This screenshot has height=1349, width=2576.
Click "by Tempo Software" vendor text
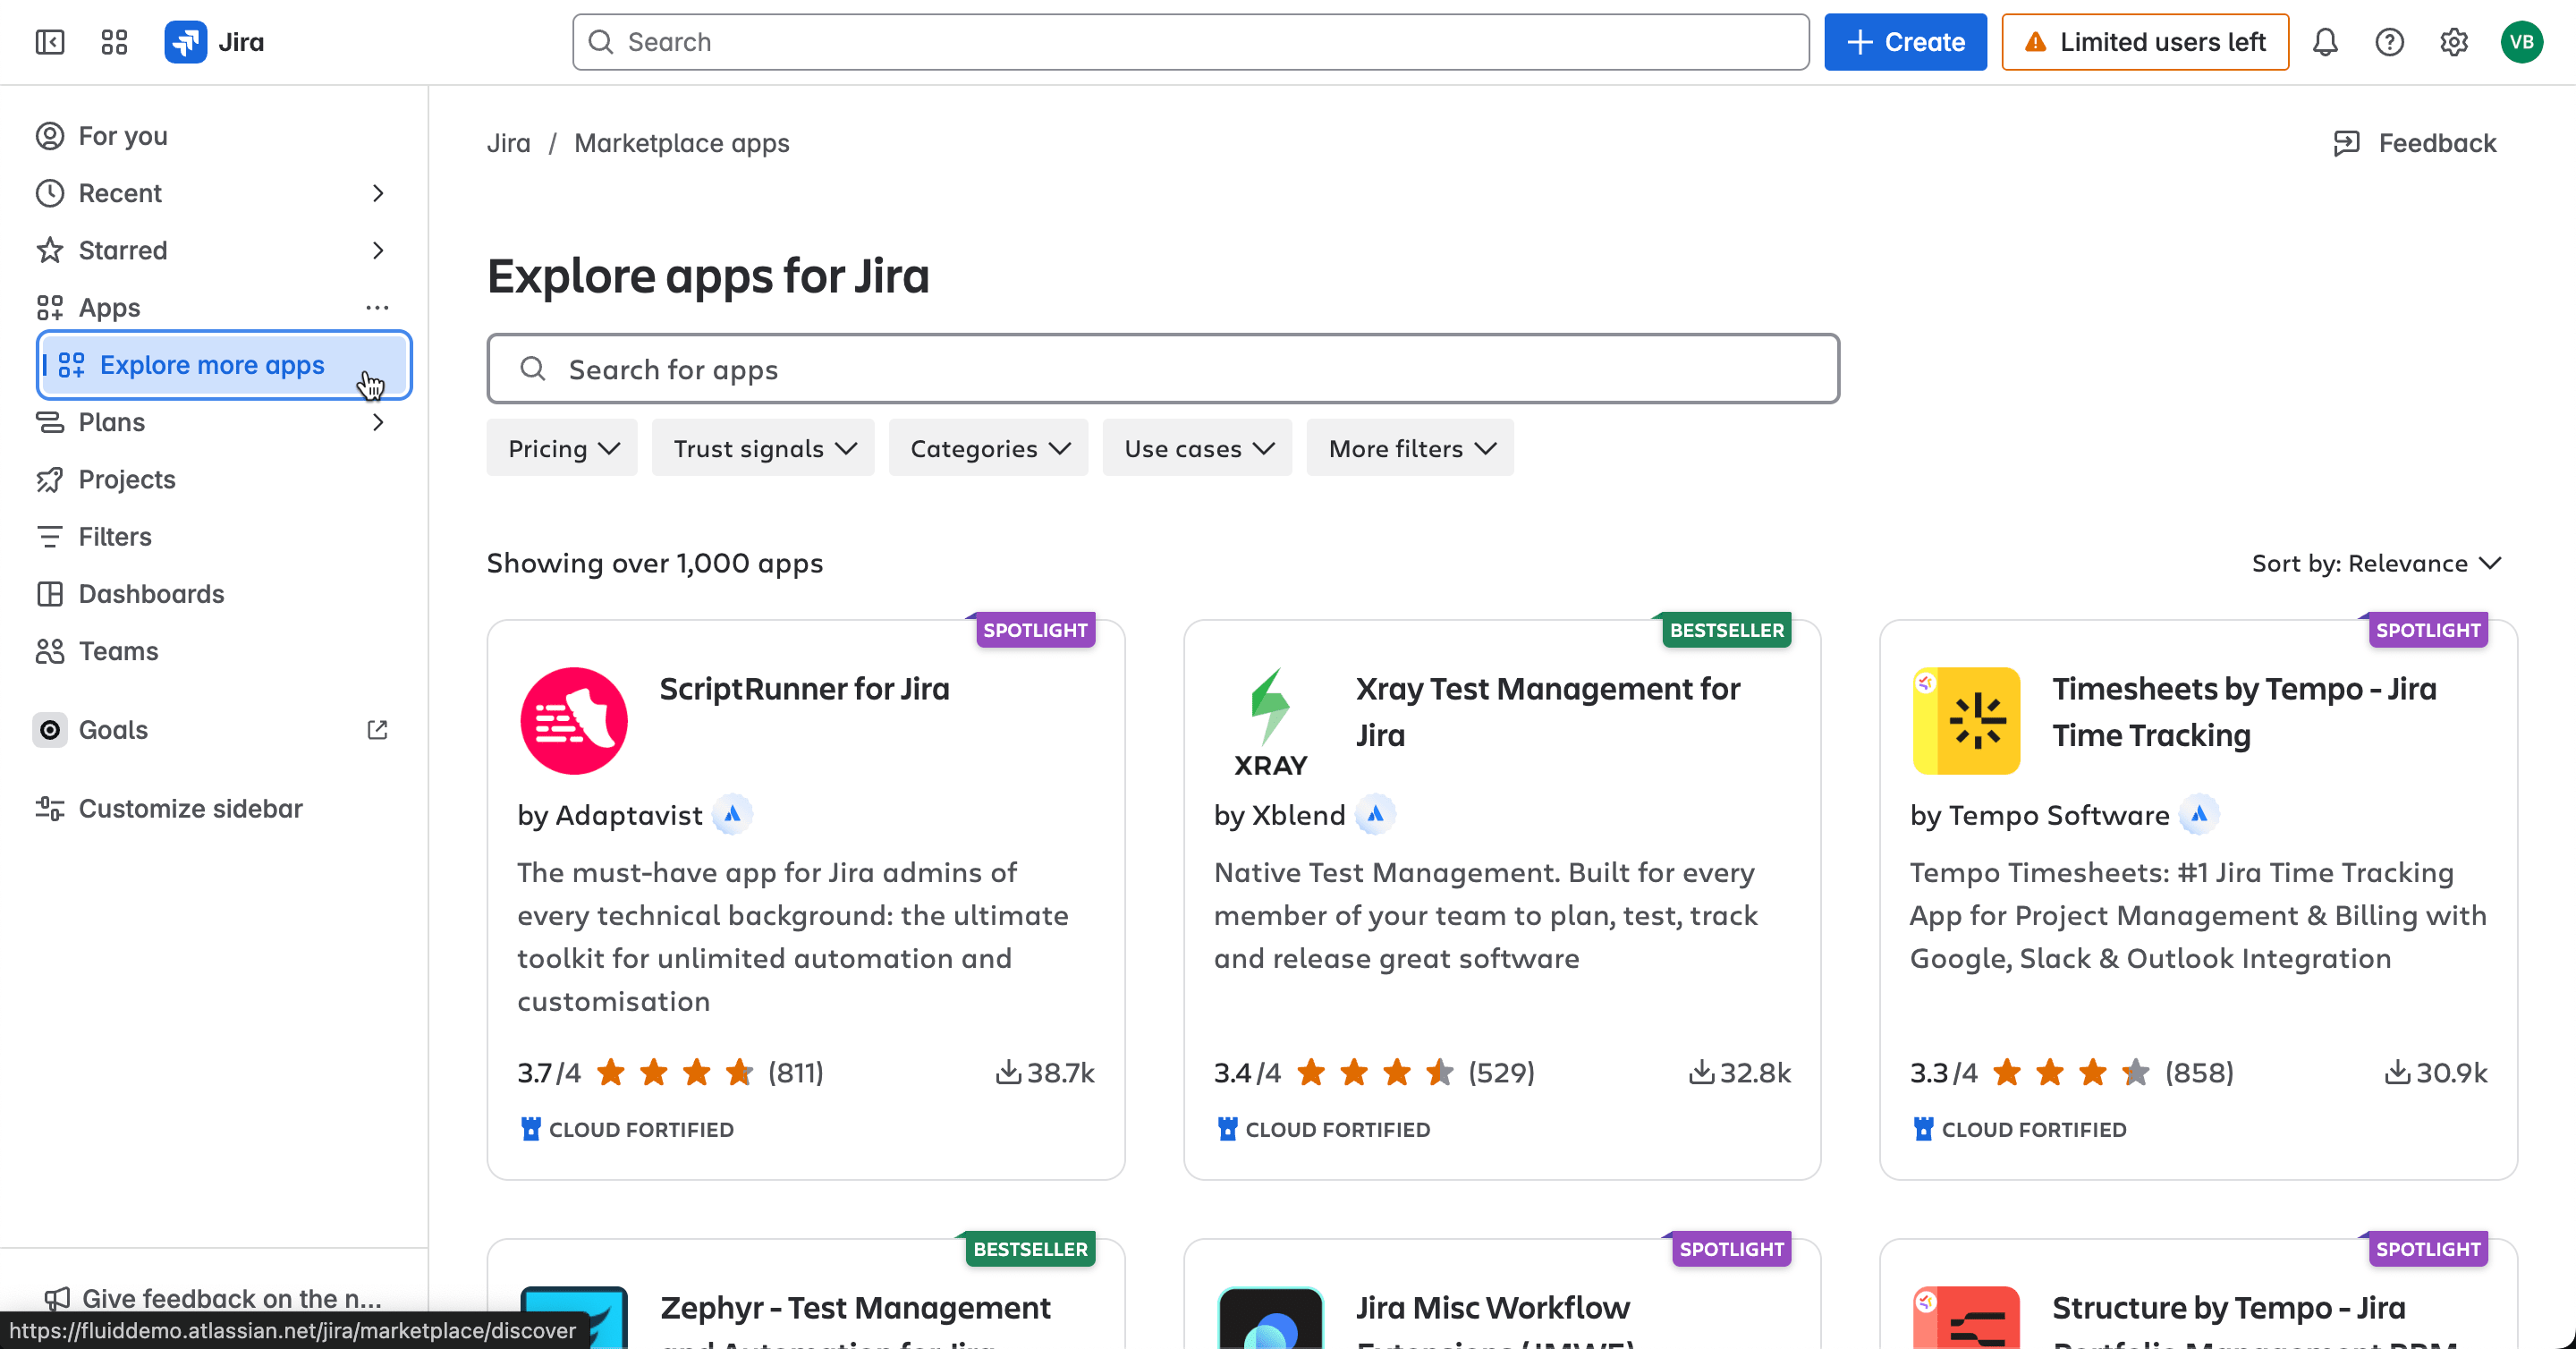coord(2039,815)
